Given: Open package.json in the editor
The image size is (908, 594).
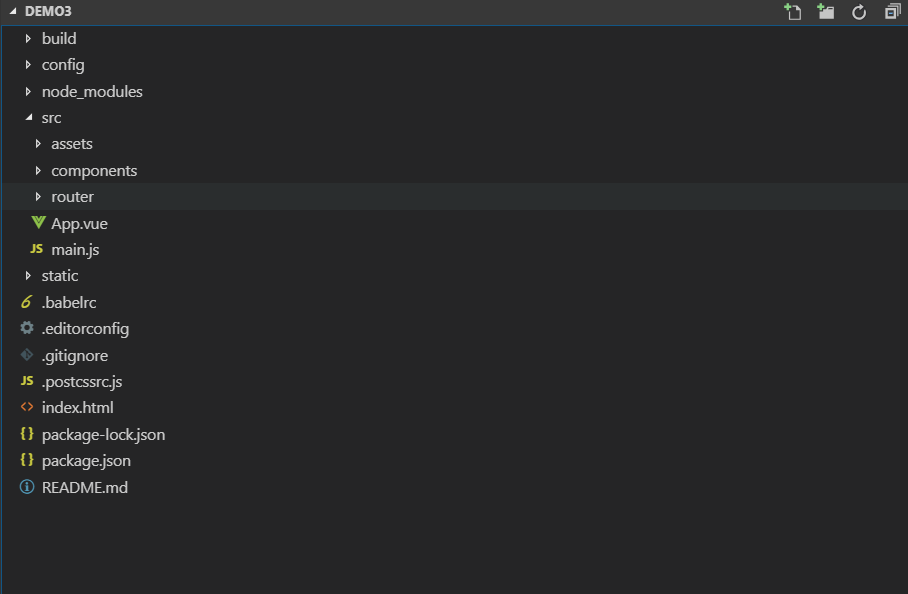Looking at the screenshot, I should [87, 460].
